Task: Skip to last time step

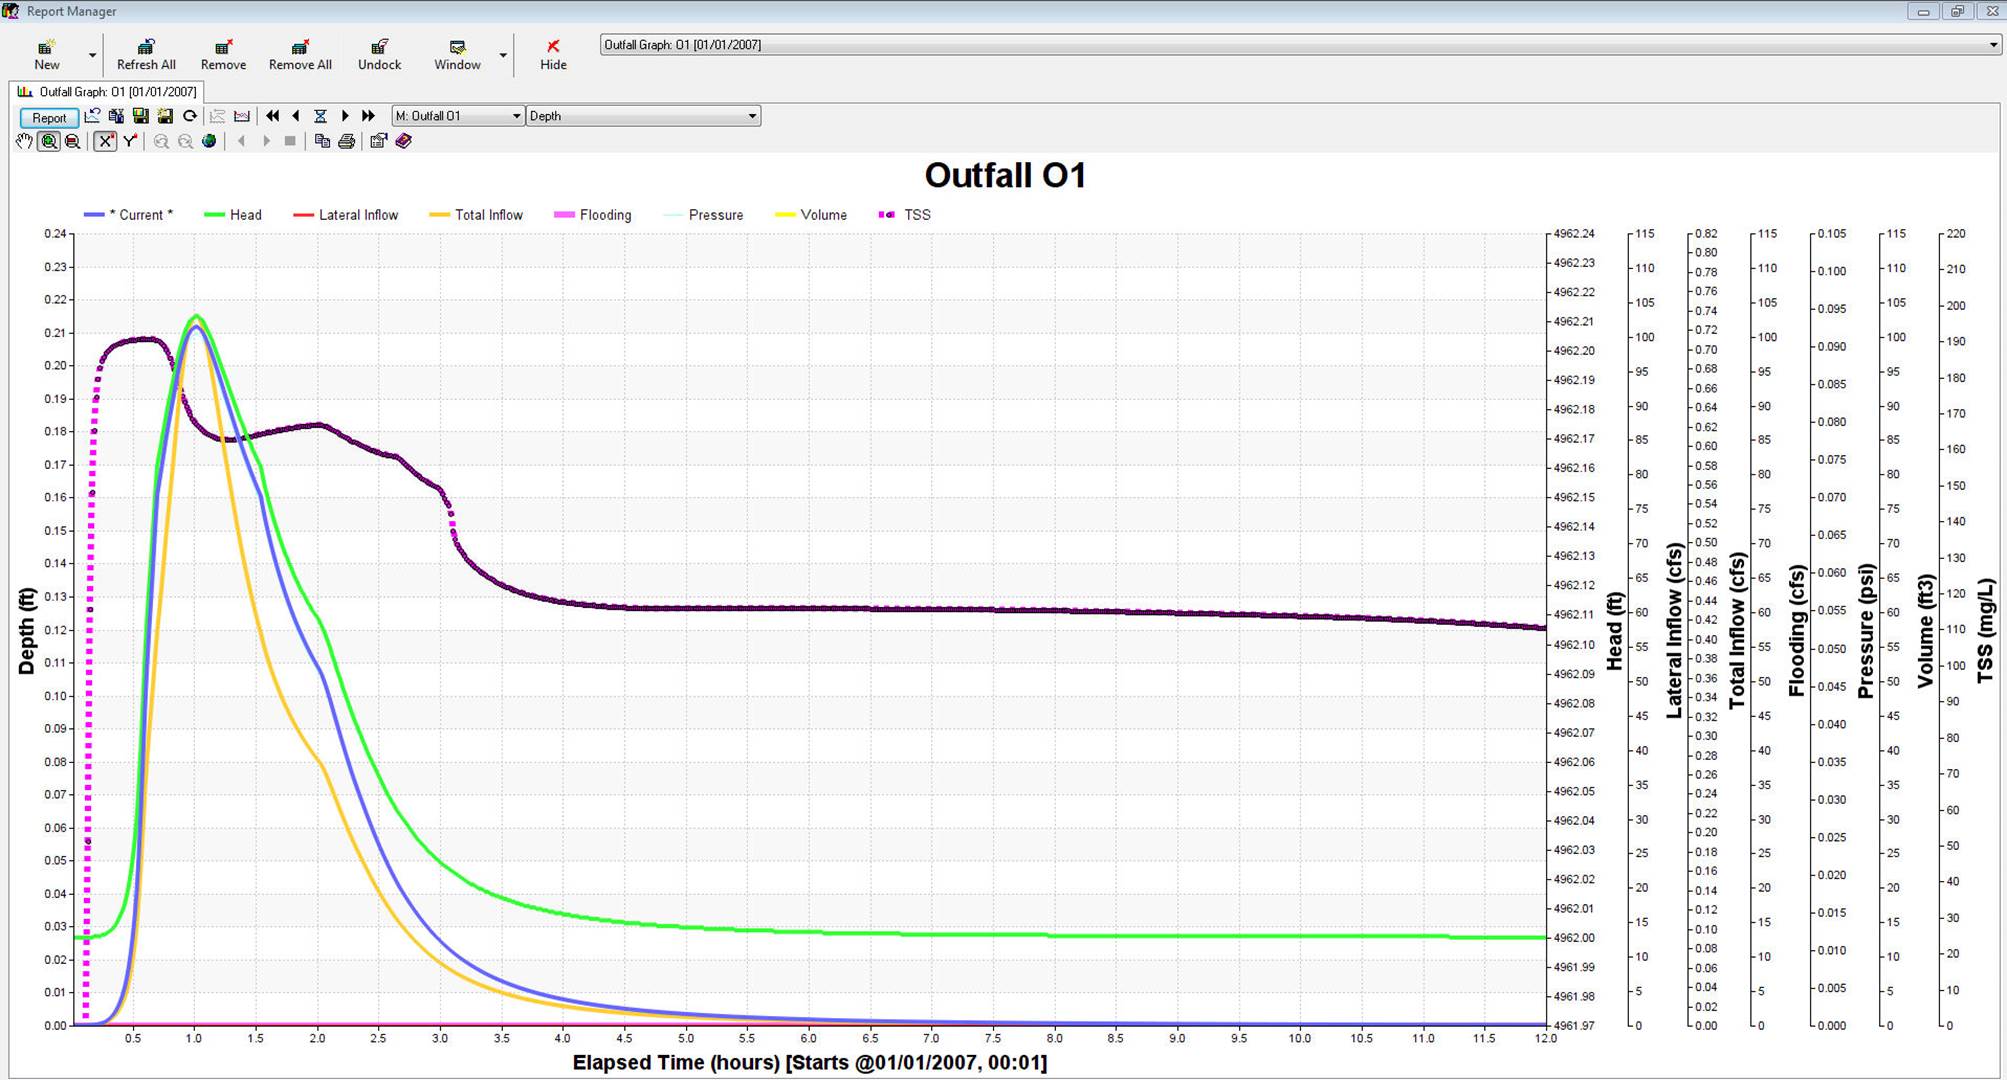Action: click(x=368, y=116)
